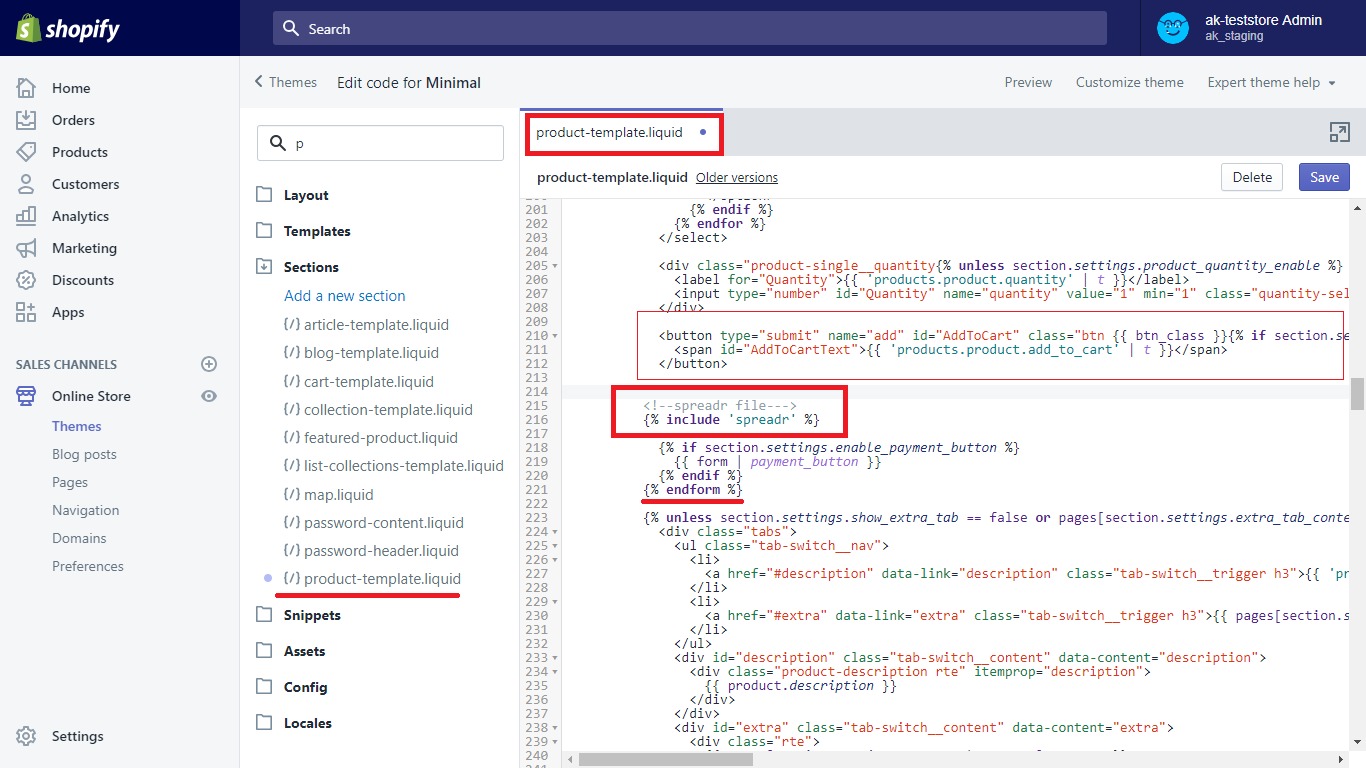Collapse the Sections folder
This screenshot has height=768, width=1366.
pos(264,267)
